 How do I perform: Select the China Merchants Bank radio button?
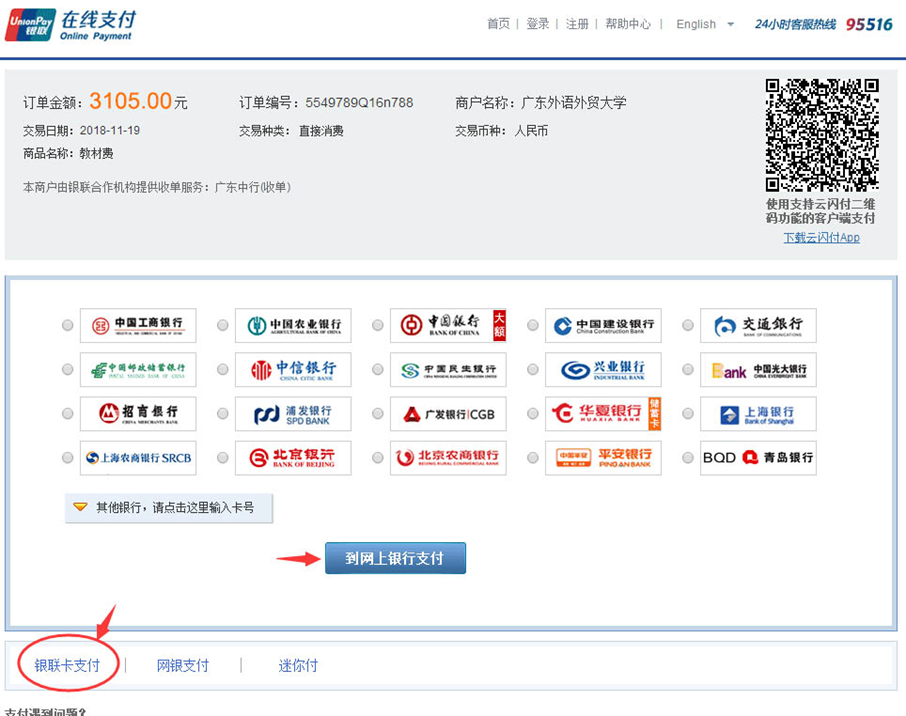tap(68, 414)
